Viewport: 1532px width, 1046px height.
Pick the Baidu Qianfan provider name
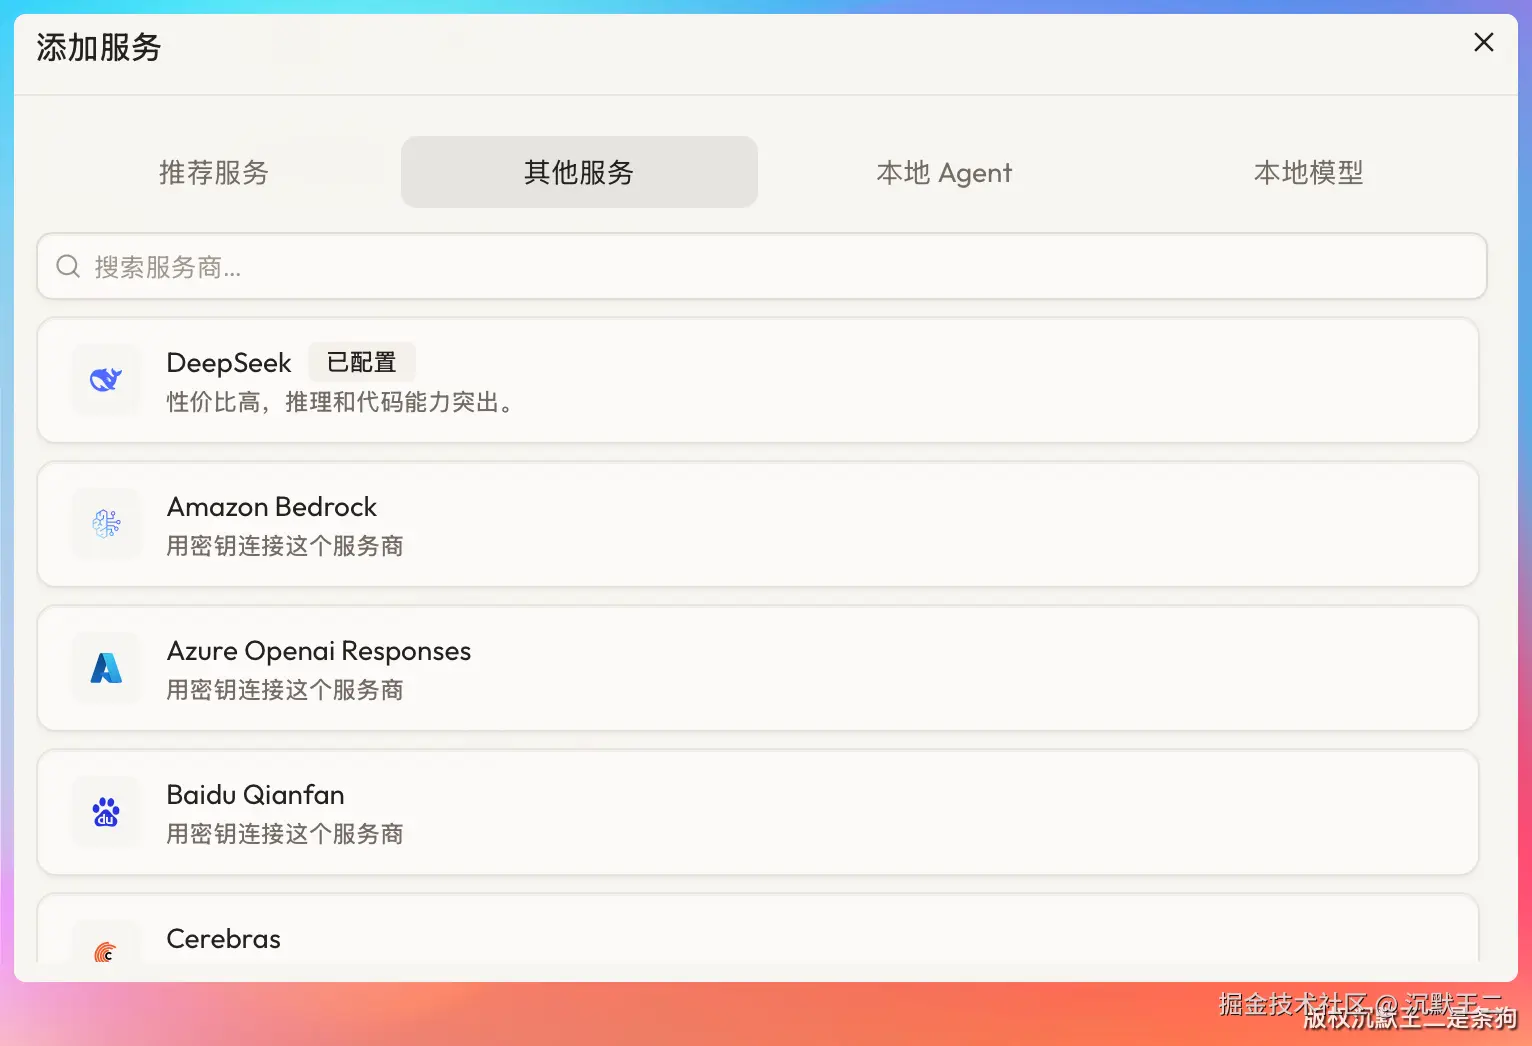click(255, 795)
